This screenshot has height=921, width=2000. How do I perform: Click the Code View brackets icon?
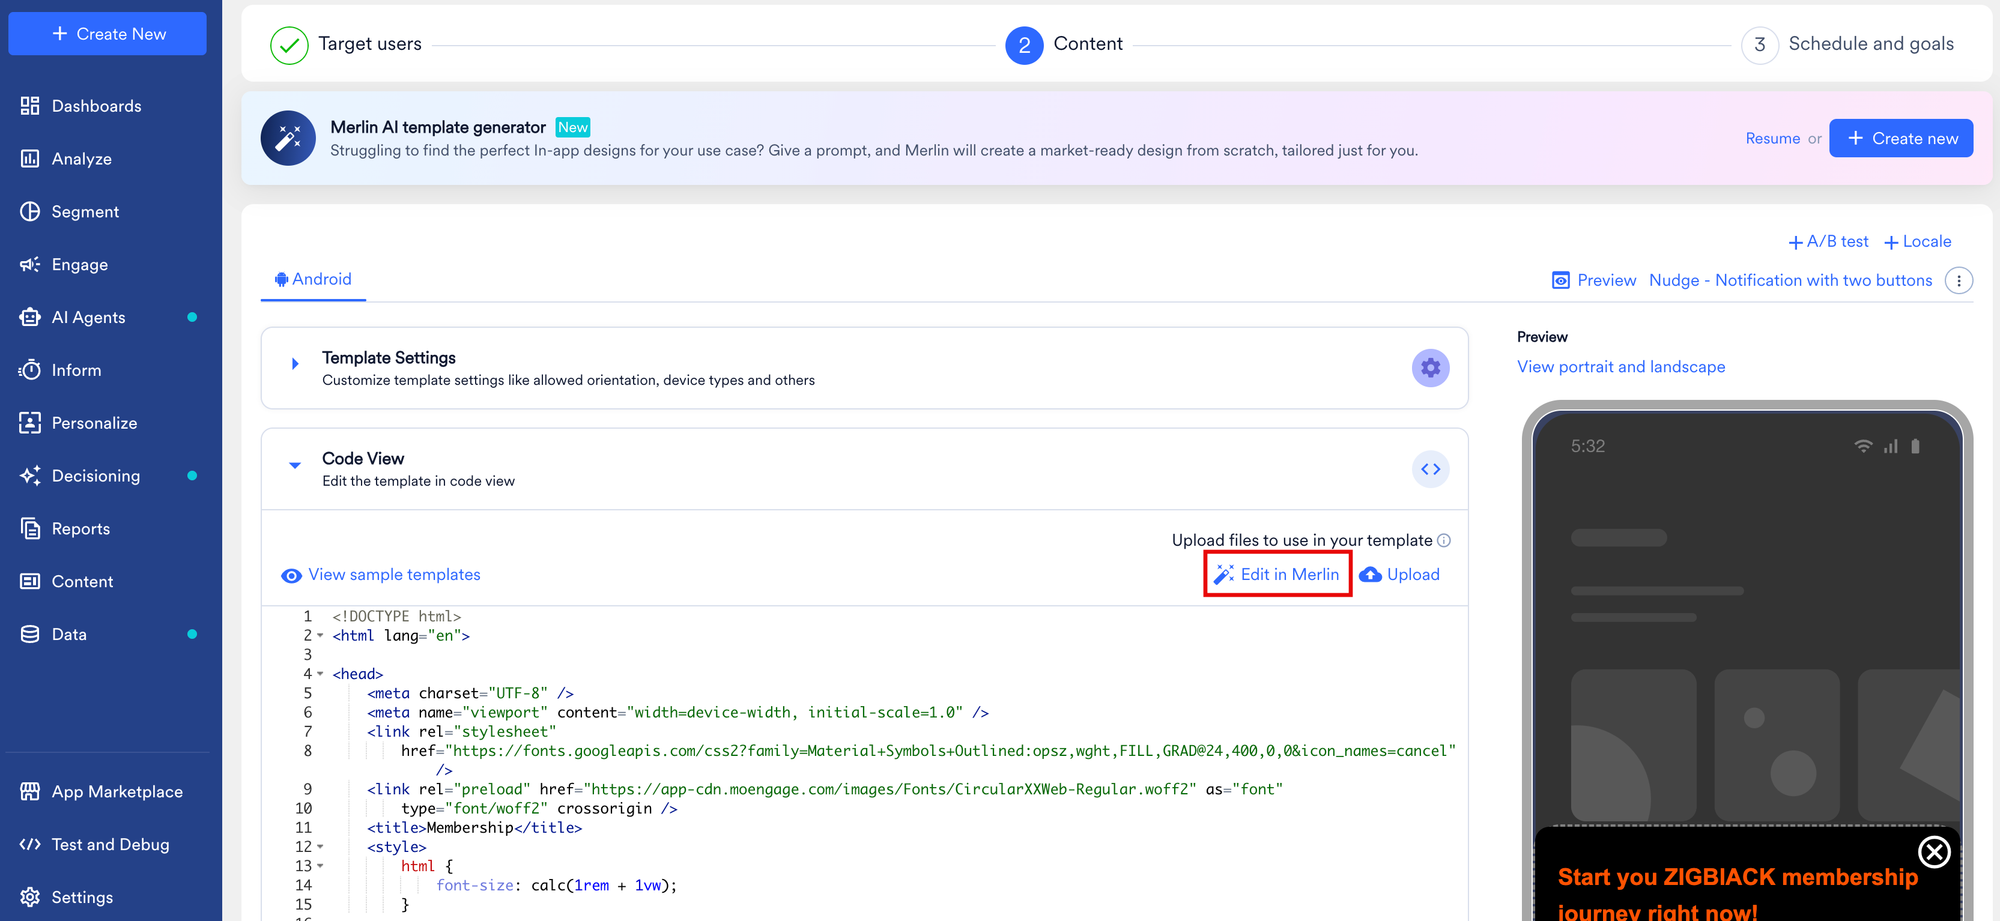click(x=1431, y=469)
